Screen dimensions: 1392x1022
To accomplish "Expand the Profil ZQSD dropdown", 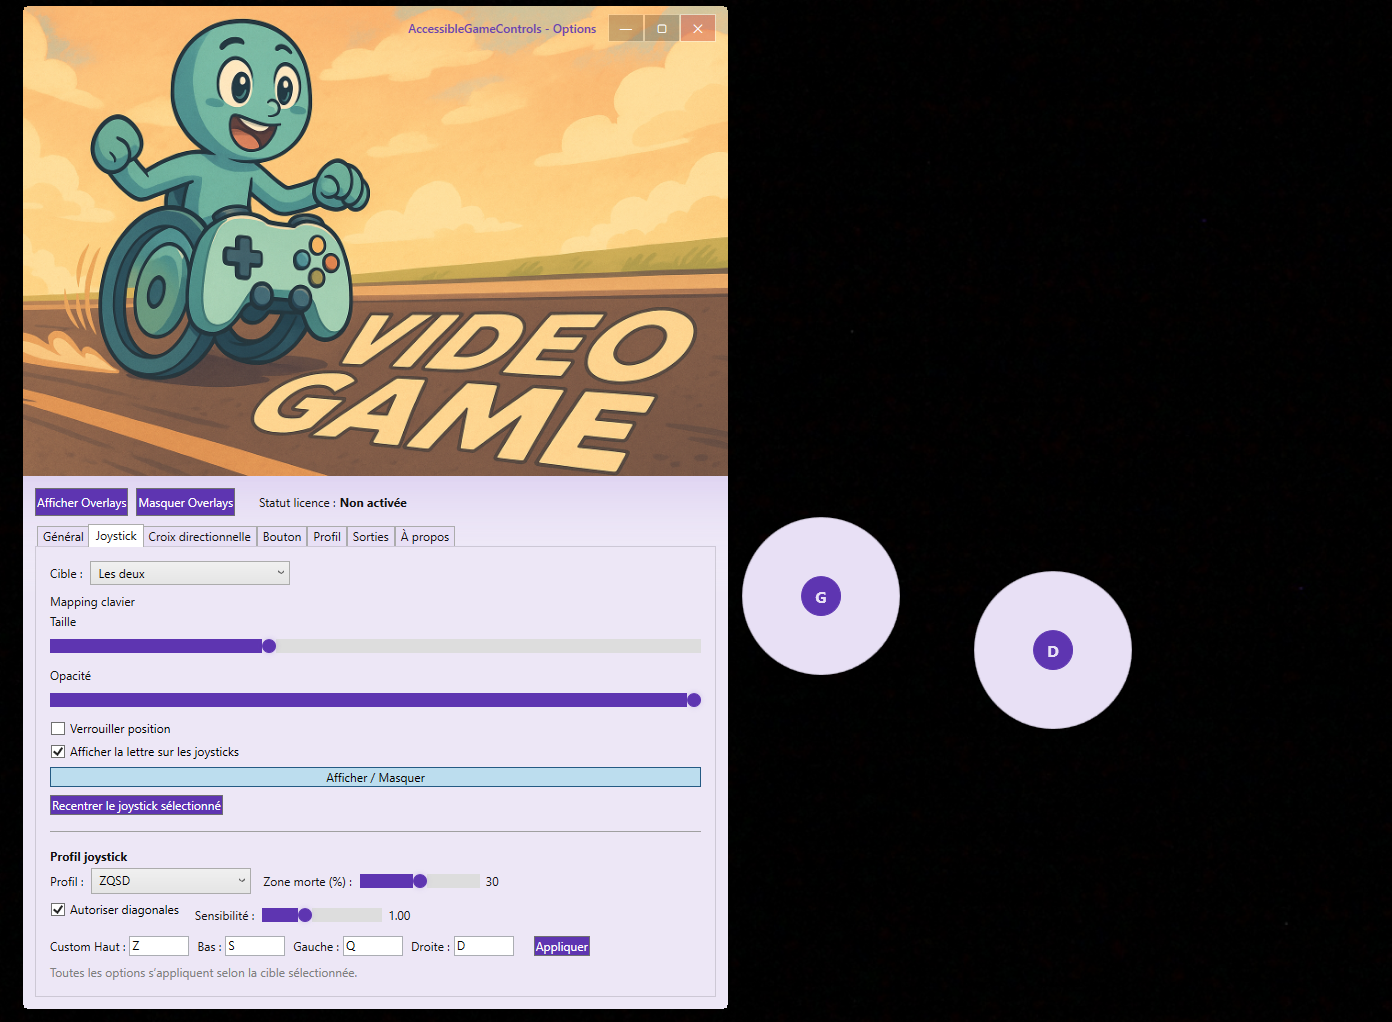I will [x=171, y=881].
